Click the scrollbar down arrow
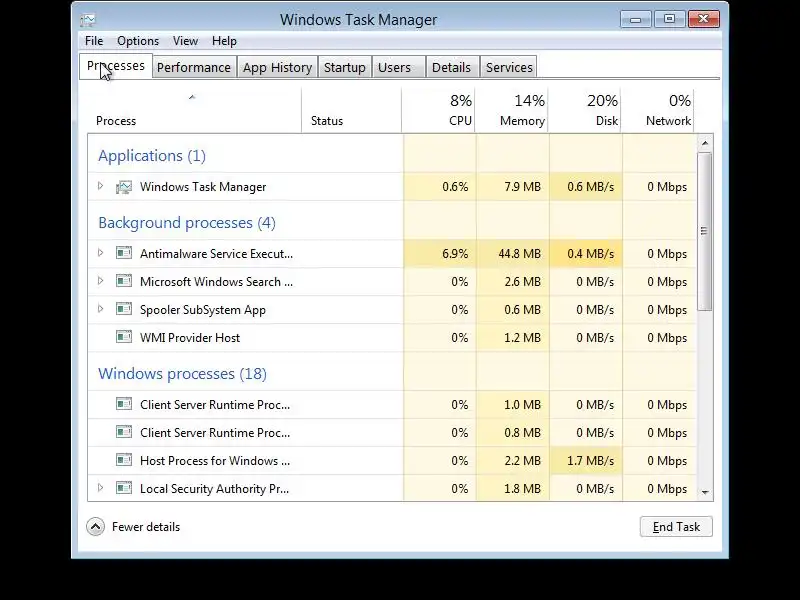800x600 pixels. tap(705, 492)
